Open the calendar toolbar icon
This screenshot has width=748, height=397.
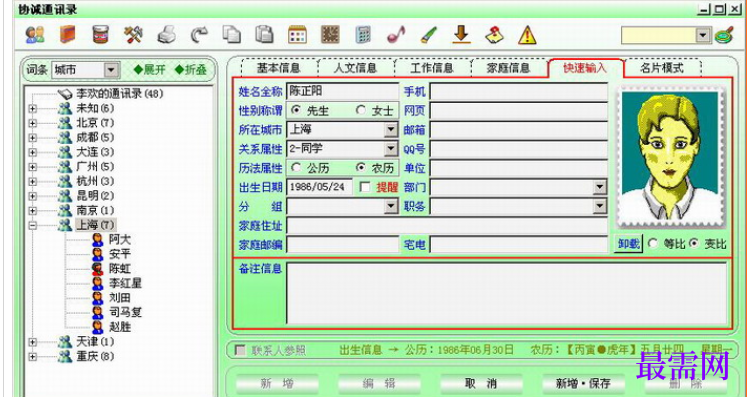(297, 35)
